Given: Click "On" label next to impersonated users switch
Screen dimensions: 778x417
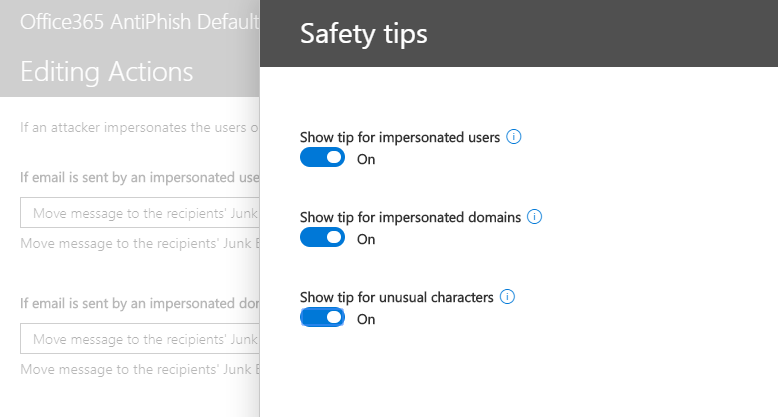Looking at the screenshot, I should tap(366, 159).
